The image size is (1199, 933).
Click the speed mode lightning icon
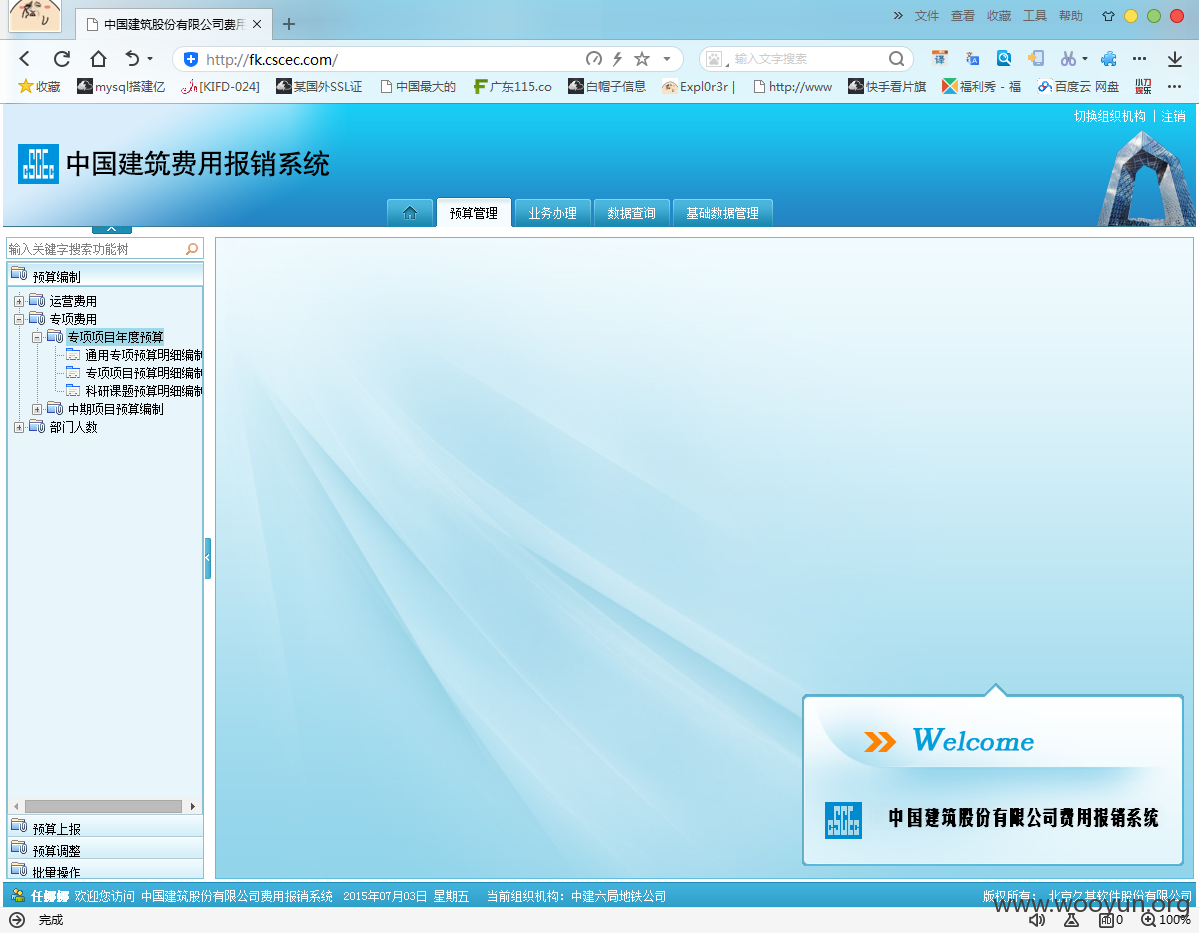coord(617,59)
